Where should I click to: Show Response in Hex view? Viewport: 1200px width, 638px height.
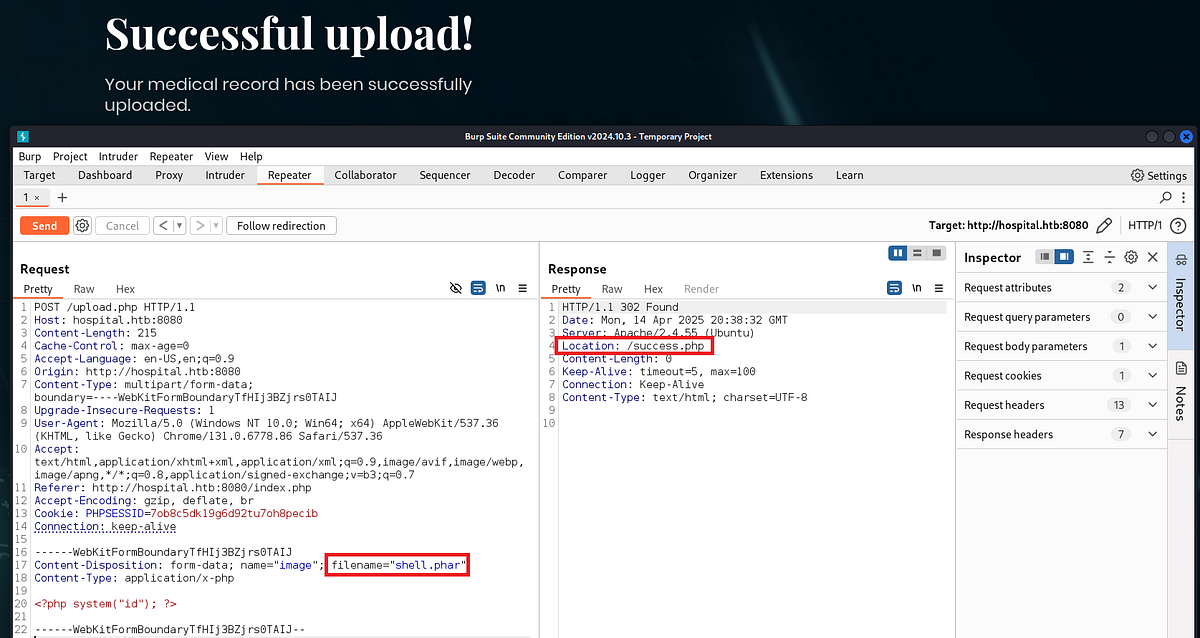tap(653, 289)
